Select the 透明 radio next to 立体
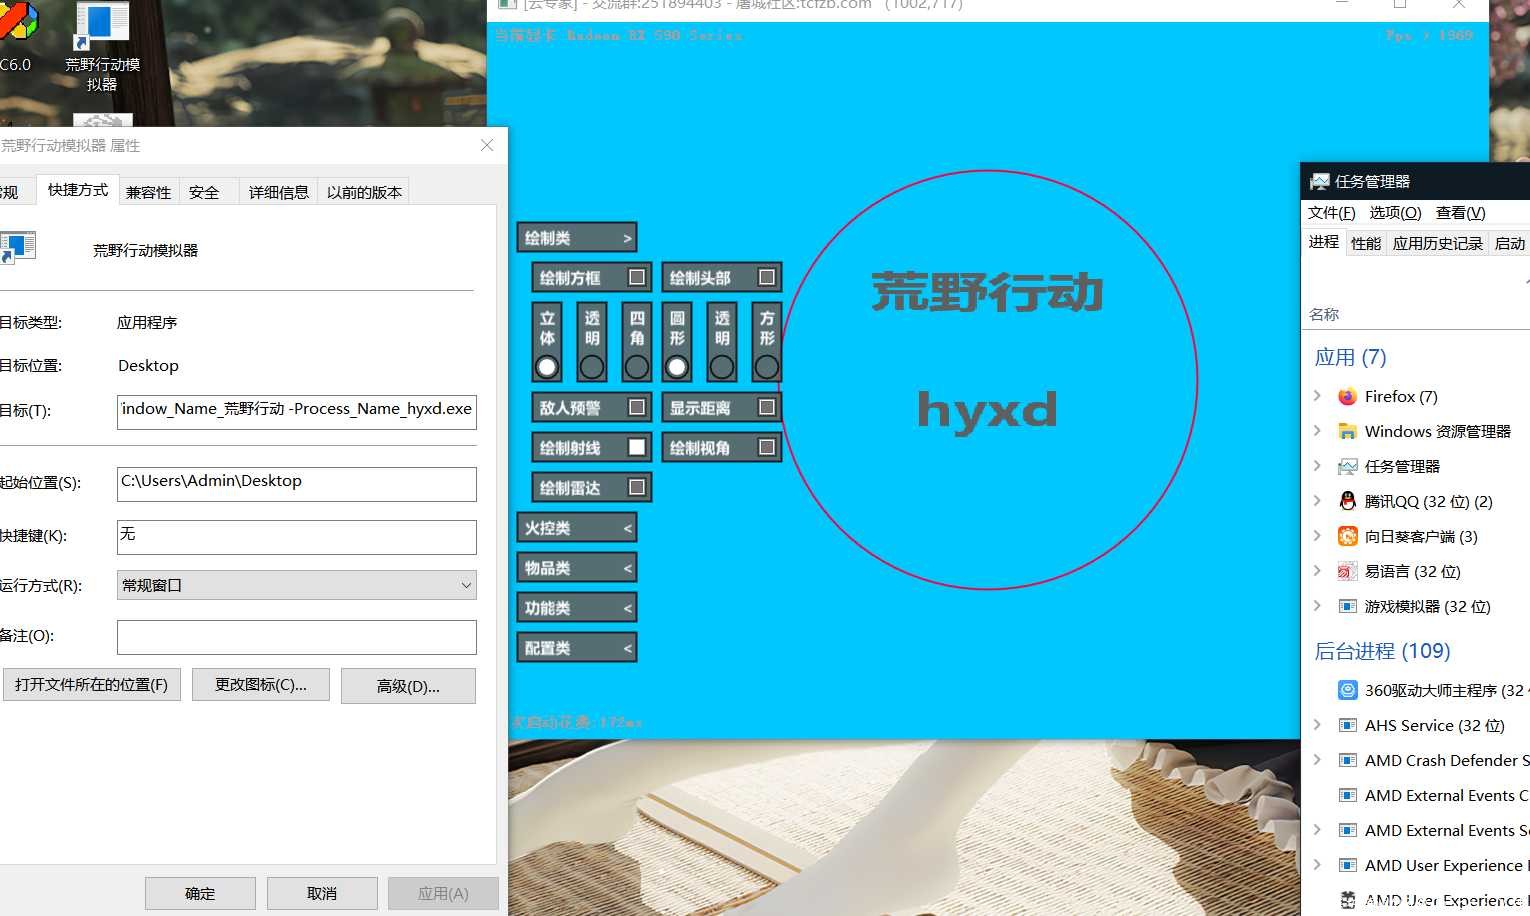The image size is (1530, 916). tap(592, 367)
